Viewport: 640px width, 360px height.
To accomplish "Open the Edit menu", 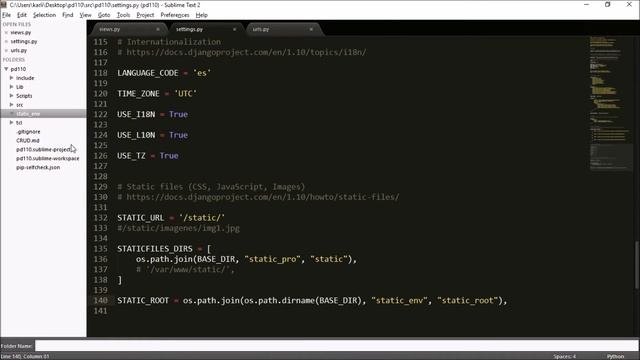I will point(22,15).
